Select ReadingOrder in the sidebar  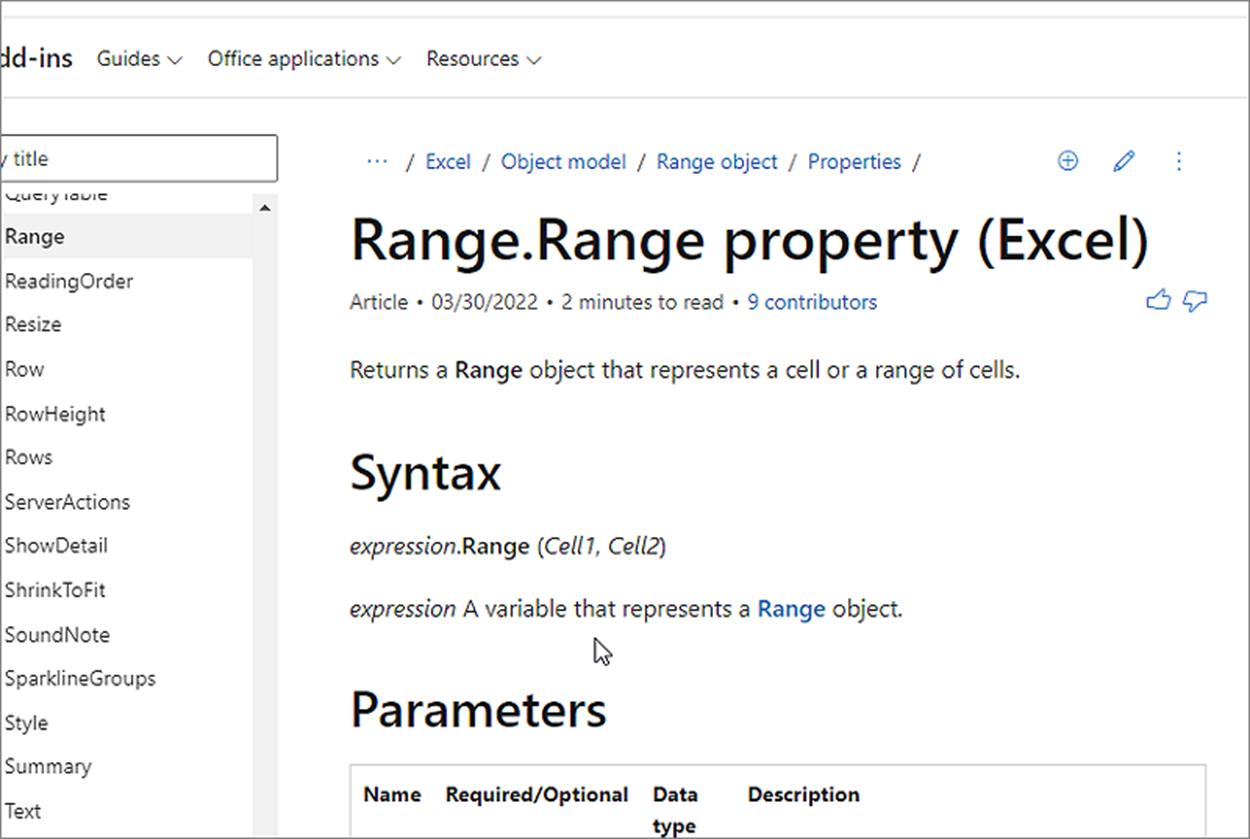pyautogui.click(x=69, y=281)
